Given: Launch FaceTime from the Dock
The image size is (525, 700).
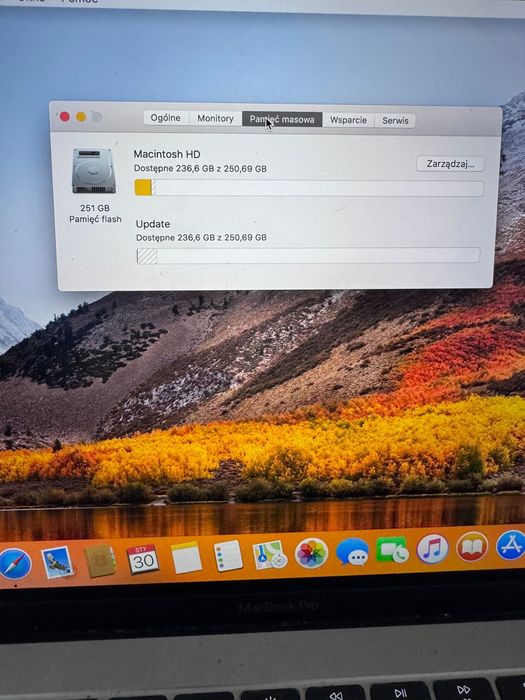Looking at the screenshot, I should pyautogui.click(x=392, y=550).
